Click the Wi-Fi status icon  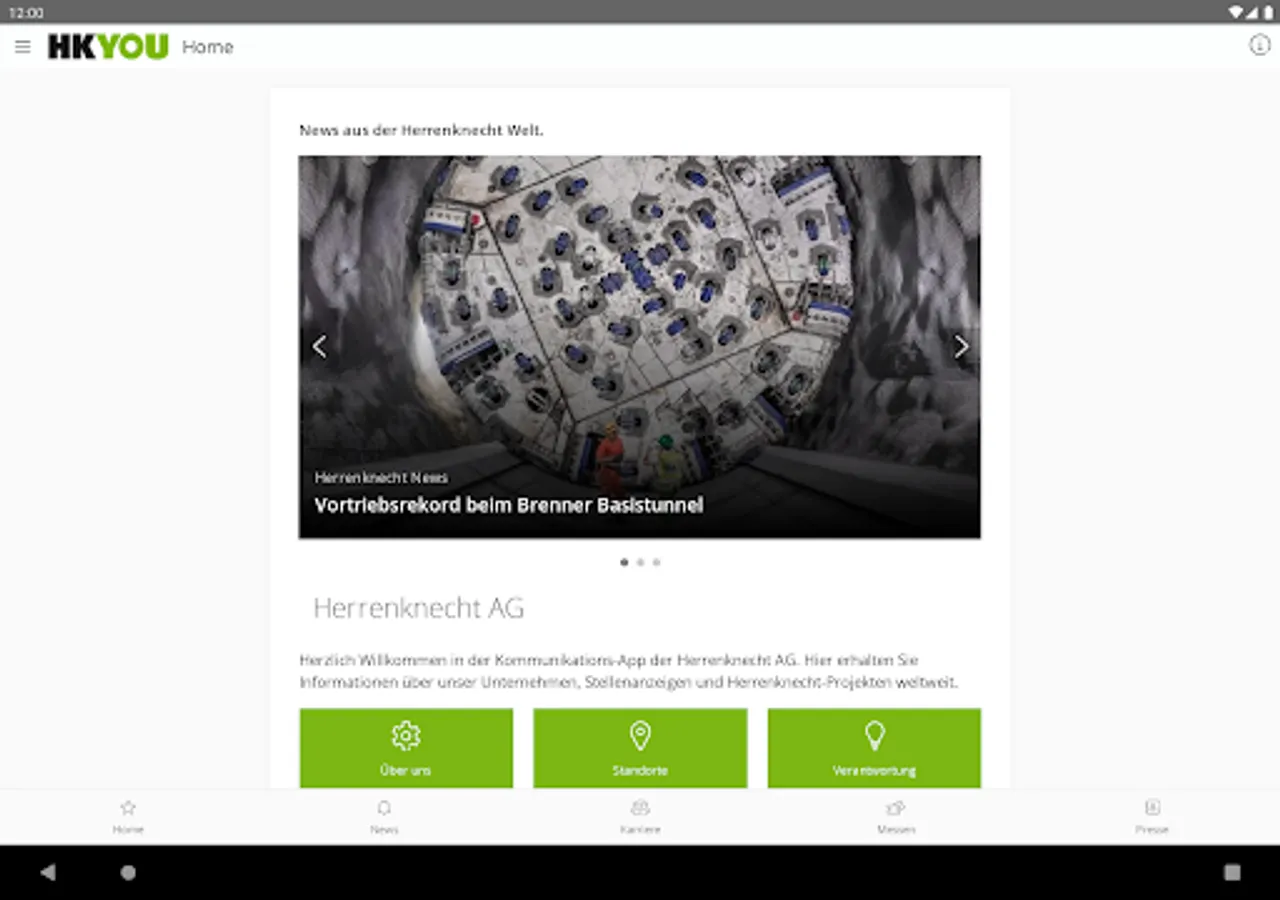click(x=1236, y=12)
